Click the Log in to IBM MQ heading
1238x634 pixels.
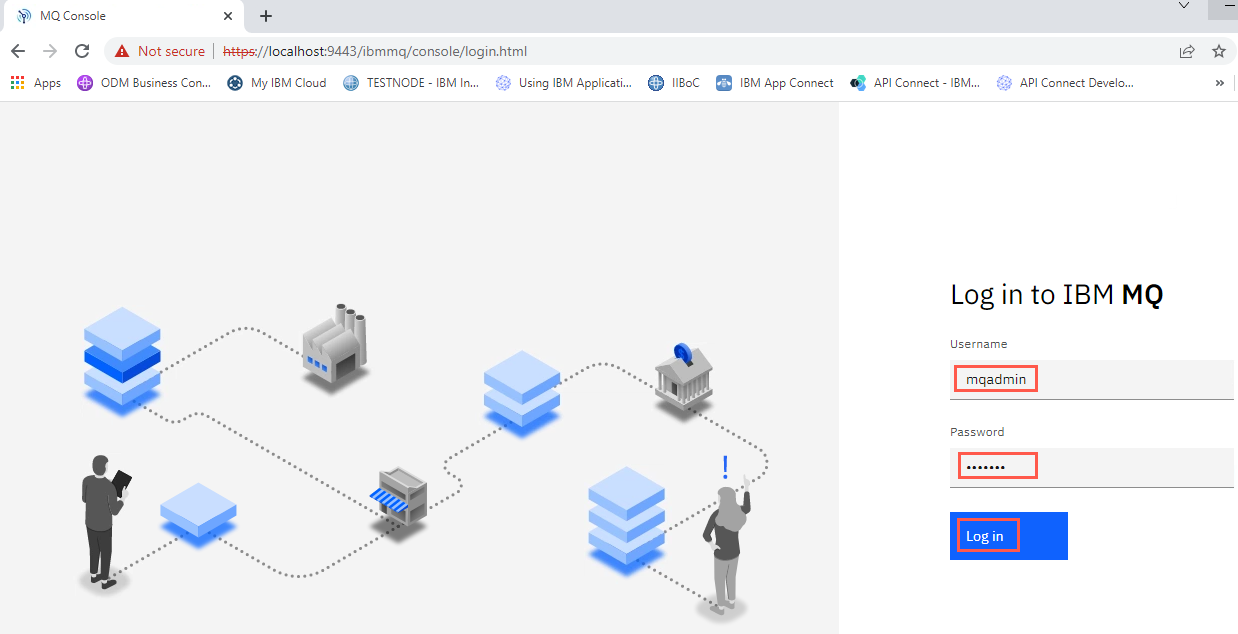1057,294
